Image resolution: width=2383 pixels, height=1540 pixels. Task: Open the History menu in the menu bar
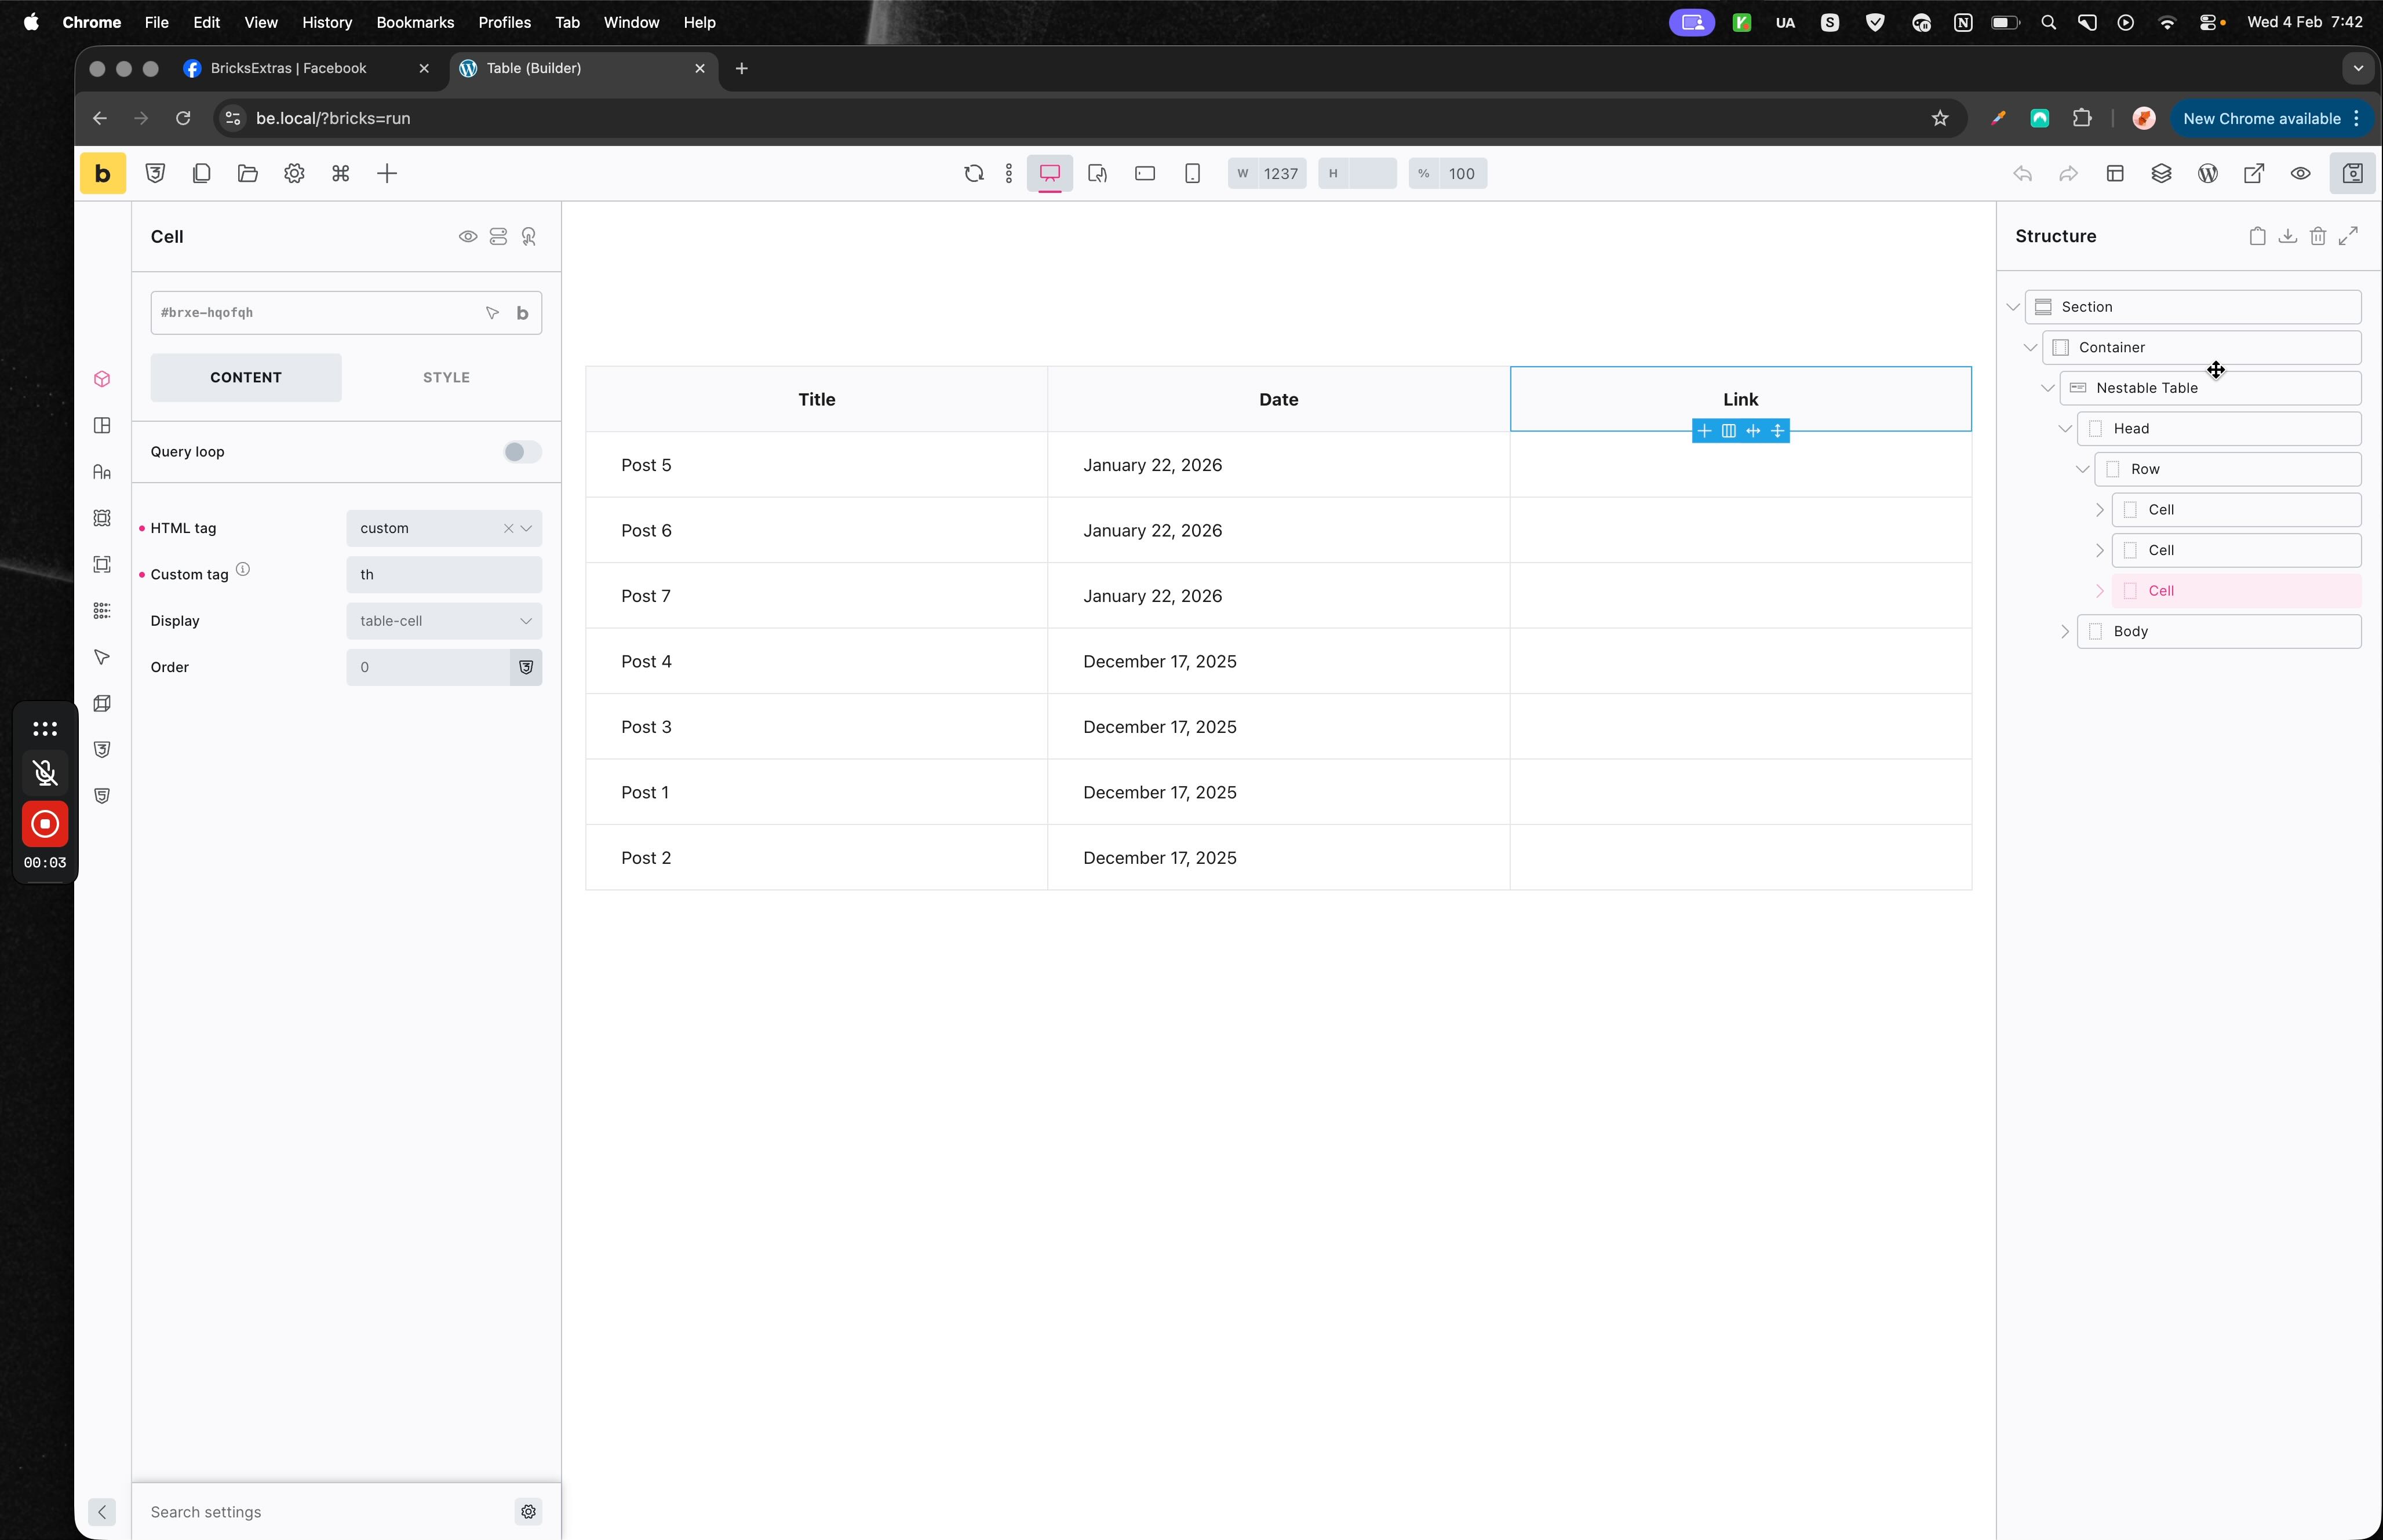pyautogui.click(x=327, y=22)
